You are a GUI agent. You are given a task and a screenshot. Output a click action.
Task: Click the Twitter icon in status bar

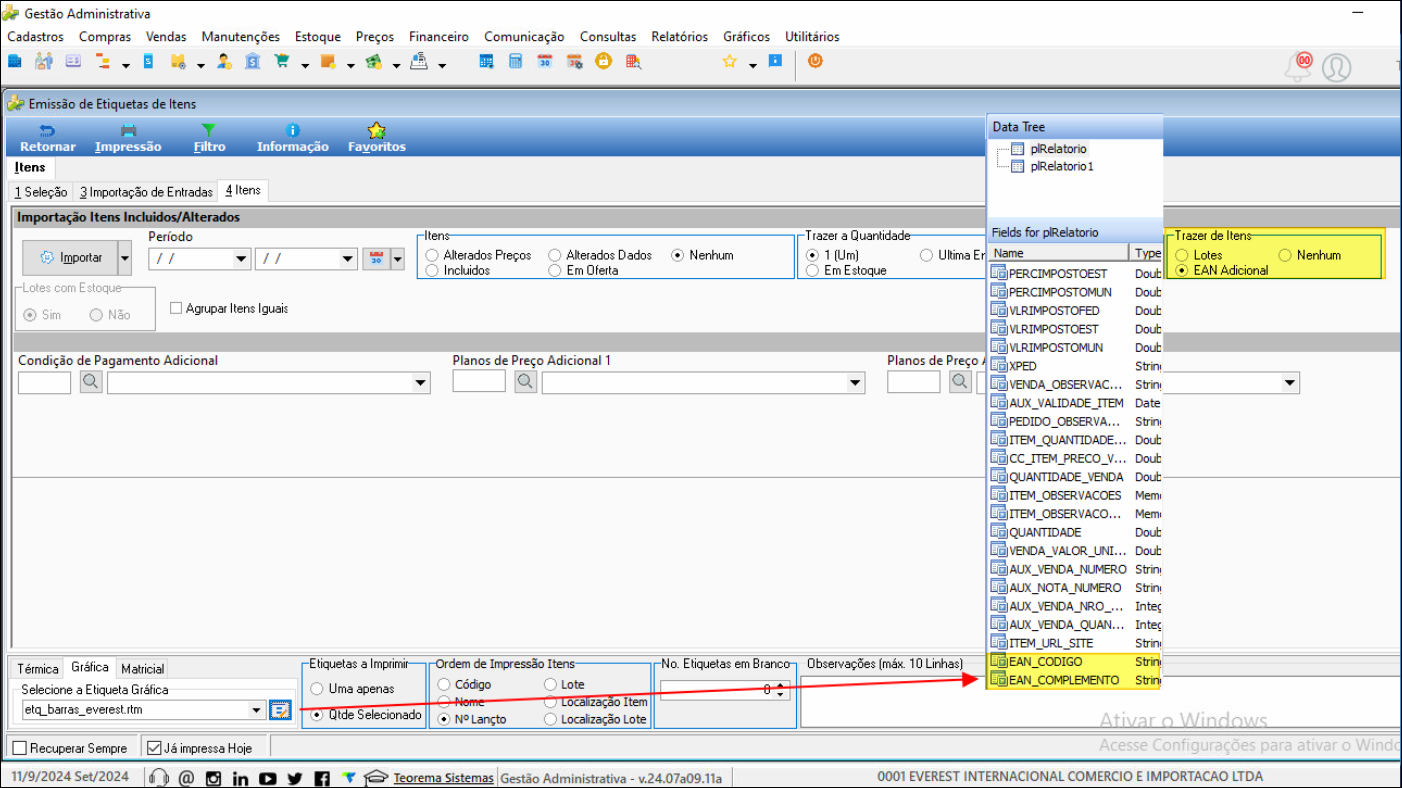pos(294,778)
